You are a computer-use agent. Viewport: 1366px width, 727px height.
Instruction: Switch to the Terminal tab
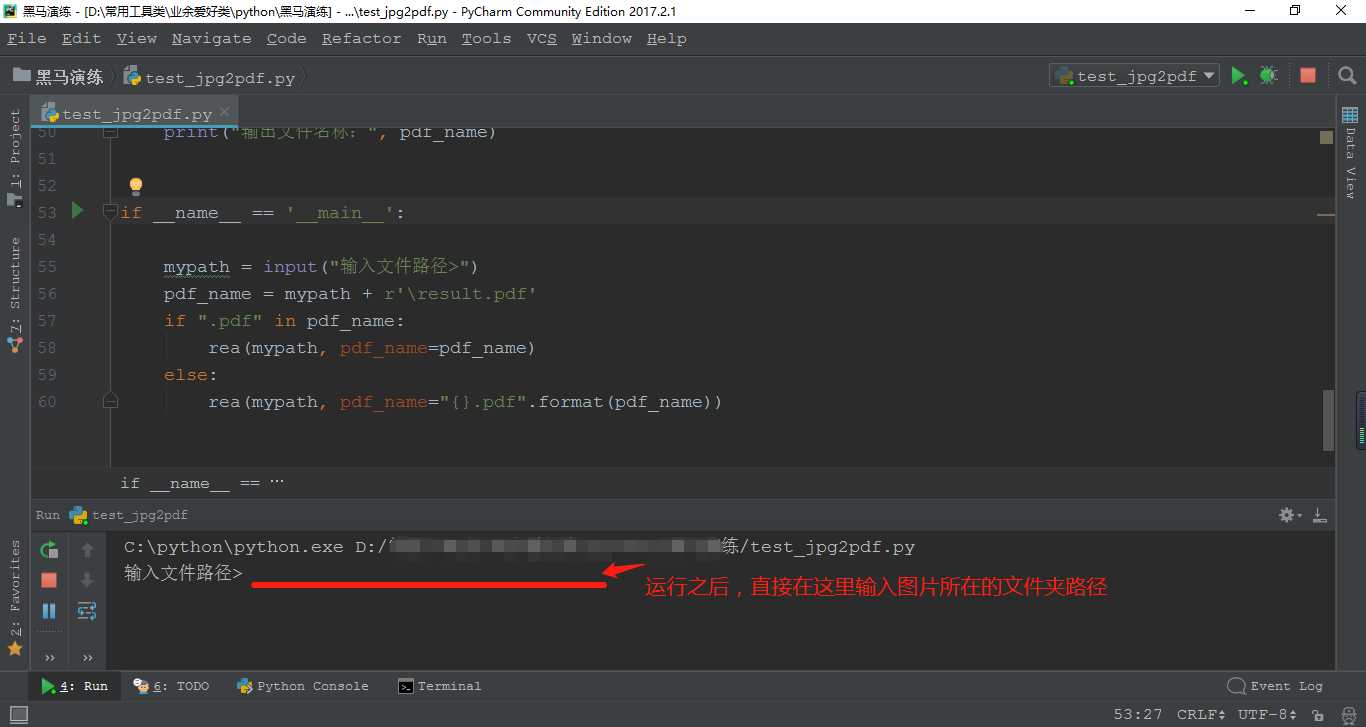(440, 686)
